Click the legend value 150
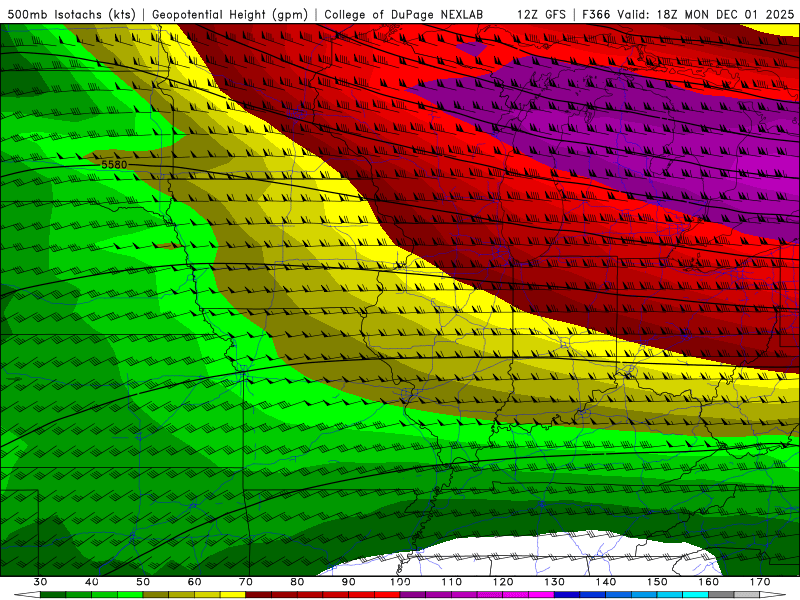Image resolution: width=800 pixels, height=600 pixels. click(x=657, y=582)
